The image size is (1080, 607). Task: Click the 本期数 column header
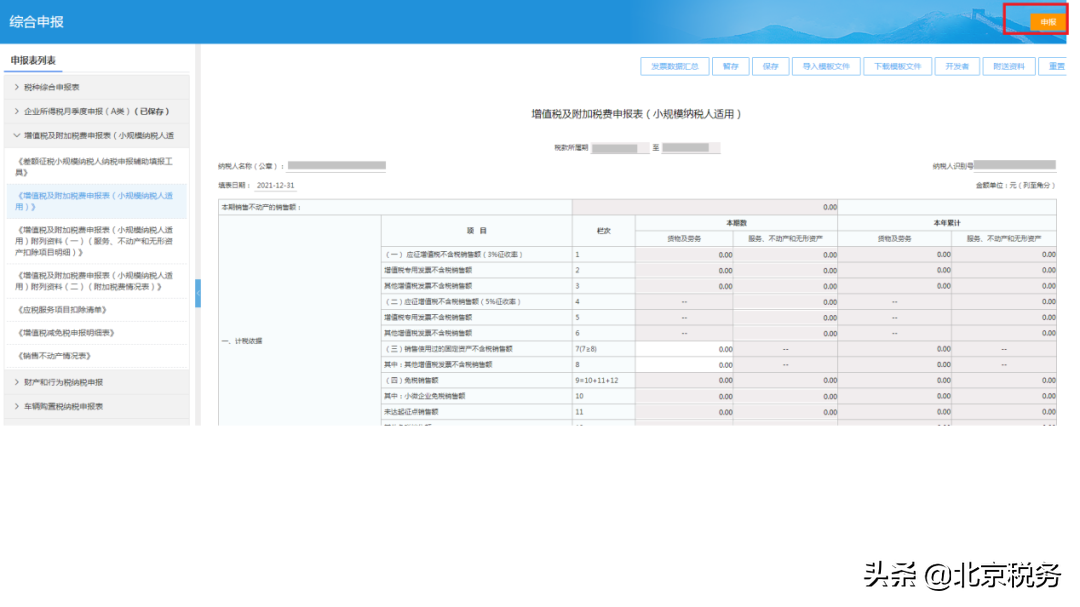[736, 223]
